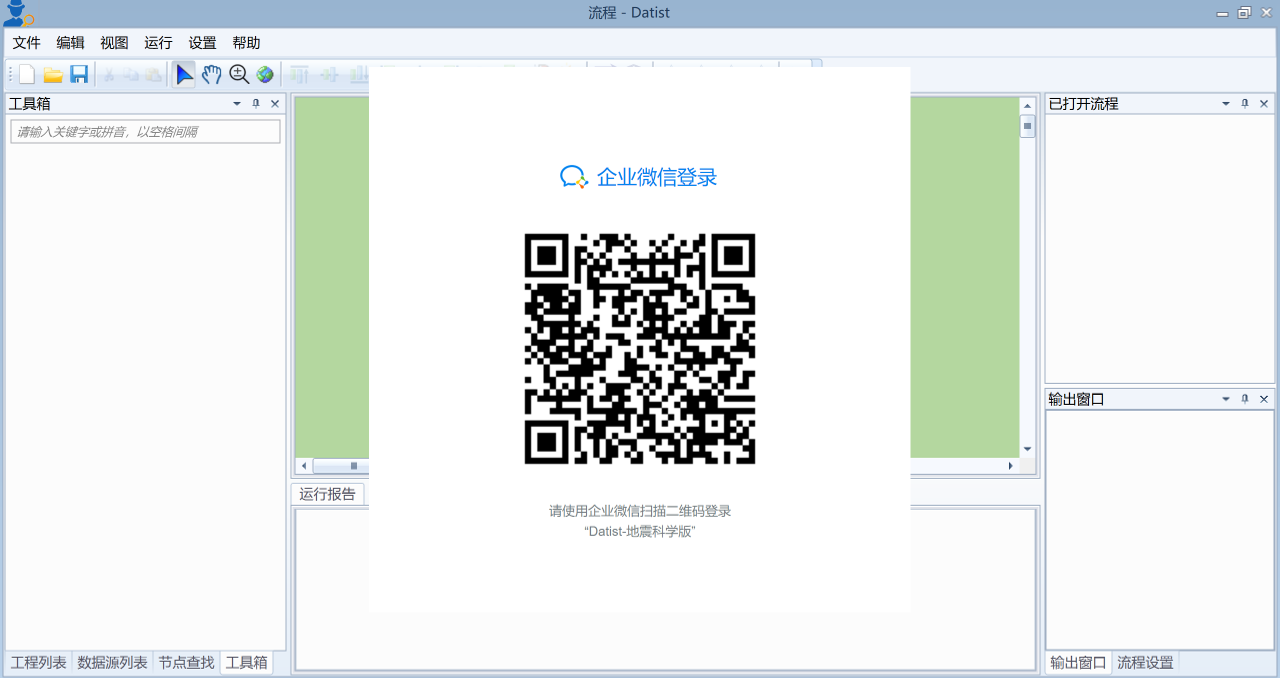This screenshot has height=678, width=1280.
Task: Close the 工具箱 panel
Action: pos(275,103)
